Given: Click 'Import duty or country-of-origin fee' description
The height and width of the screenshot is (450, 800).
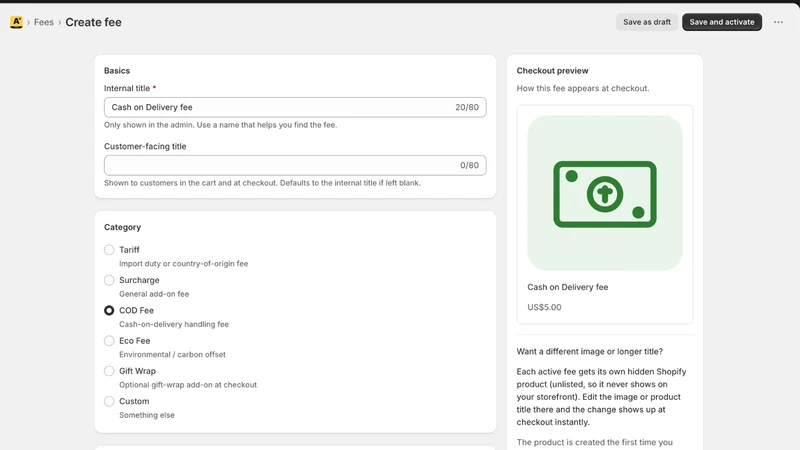Looking at the screenshot, I should [184, 264].
